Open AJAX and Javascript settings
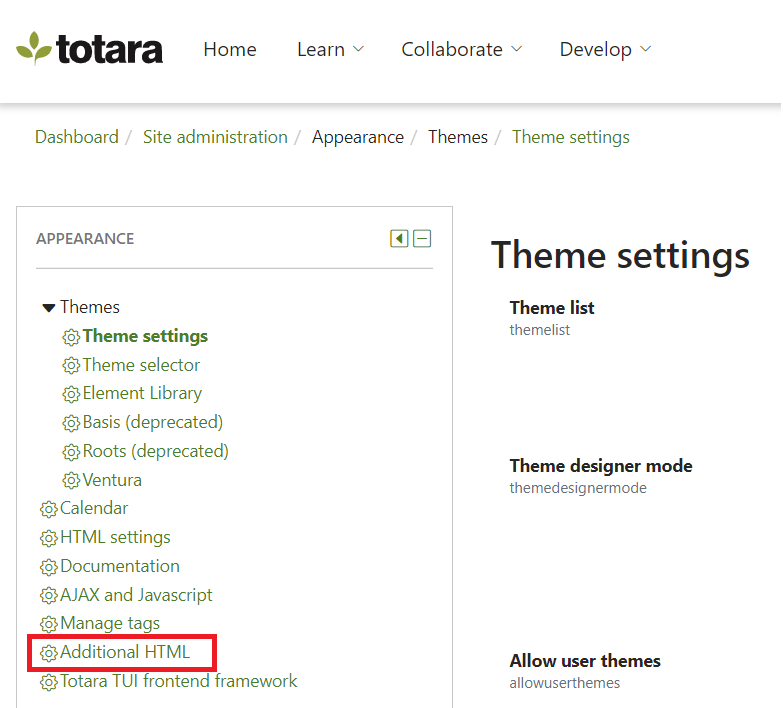This screenshot has width=783, height=708. pos(136,595)
